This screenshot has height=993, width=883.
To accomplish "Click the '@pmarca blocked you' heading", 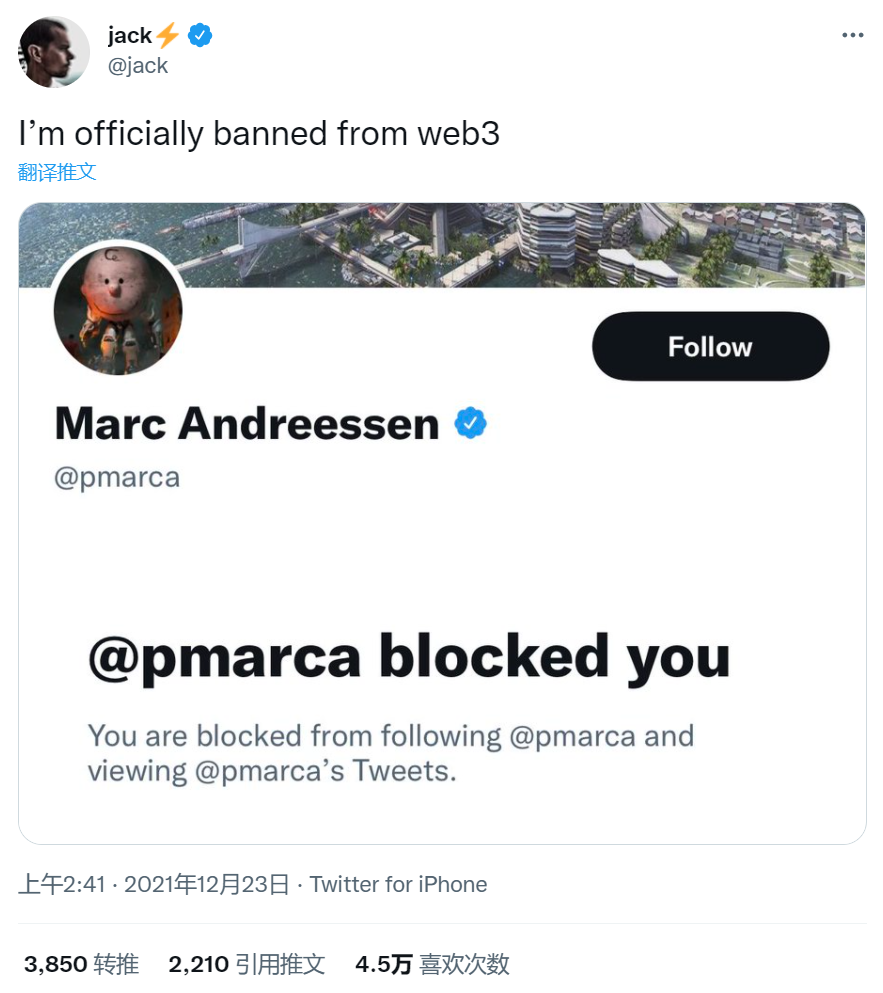I will click(409, 659).
